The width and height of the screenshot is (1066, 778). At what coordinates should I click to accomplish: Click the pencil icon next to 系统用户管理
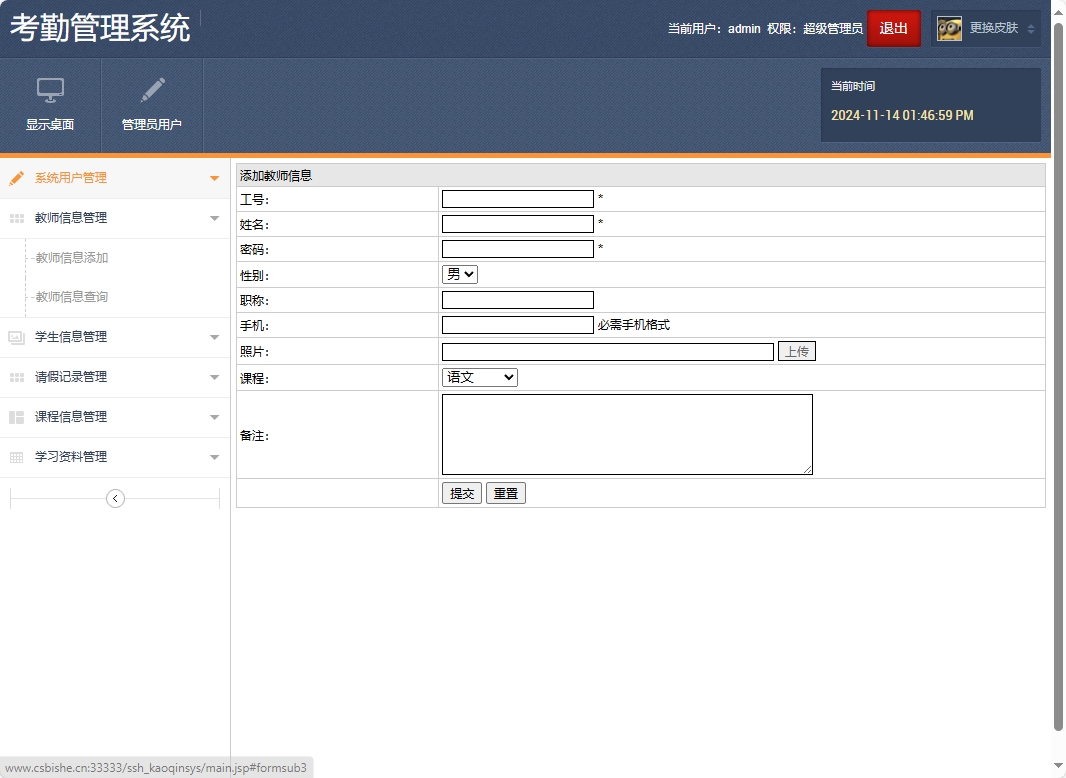(x=15, y=177)
